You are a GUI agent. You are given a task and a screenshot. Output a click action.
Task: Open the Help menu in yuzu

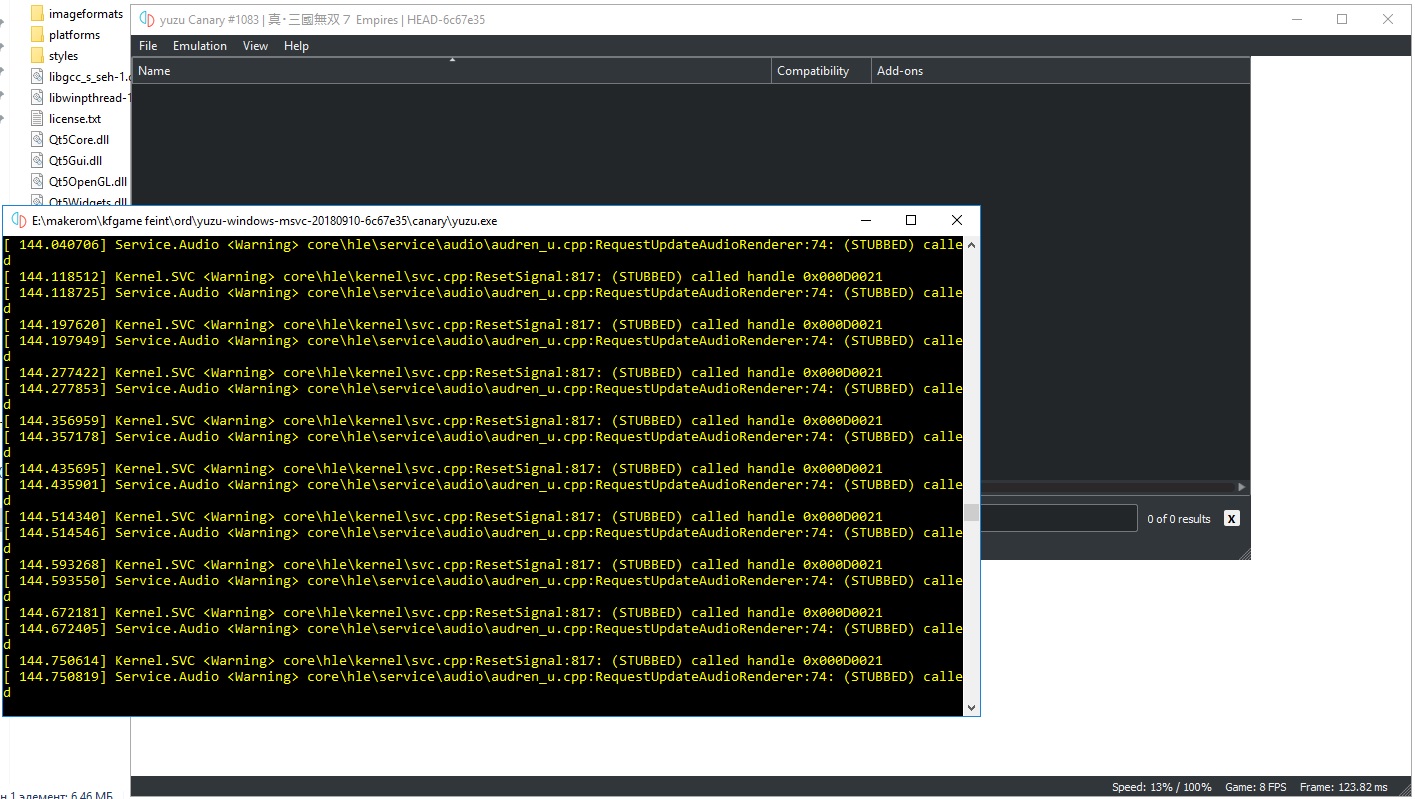(x=296, y=46)
